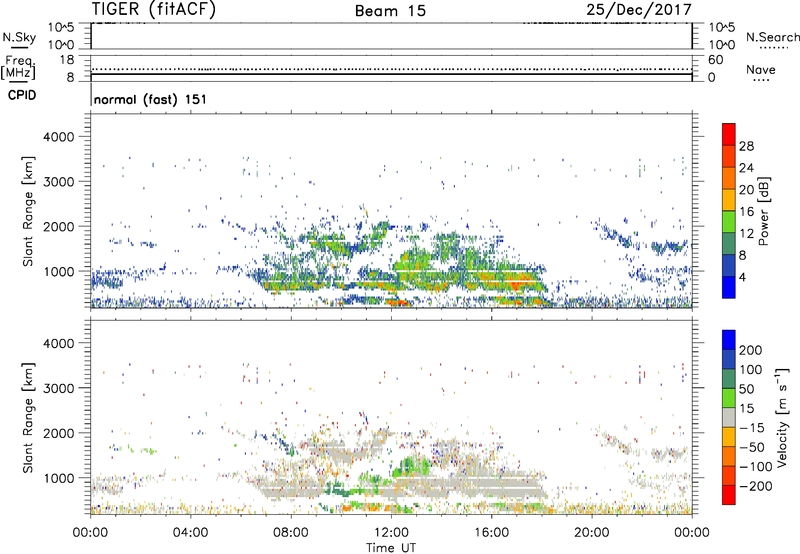Click the Beam 15 label
This screenshot has height=554, width=800.
point(390,11)
